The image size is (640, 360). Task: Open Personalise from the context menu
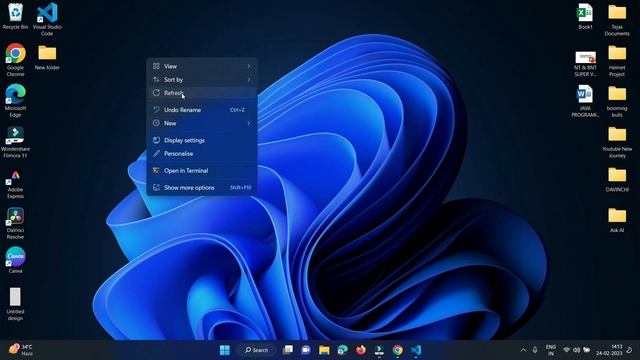(202, 154)
